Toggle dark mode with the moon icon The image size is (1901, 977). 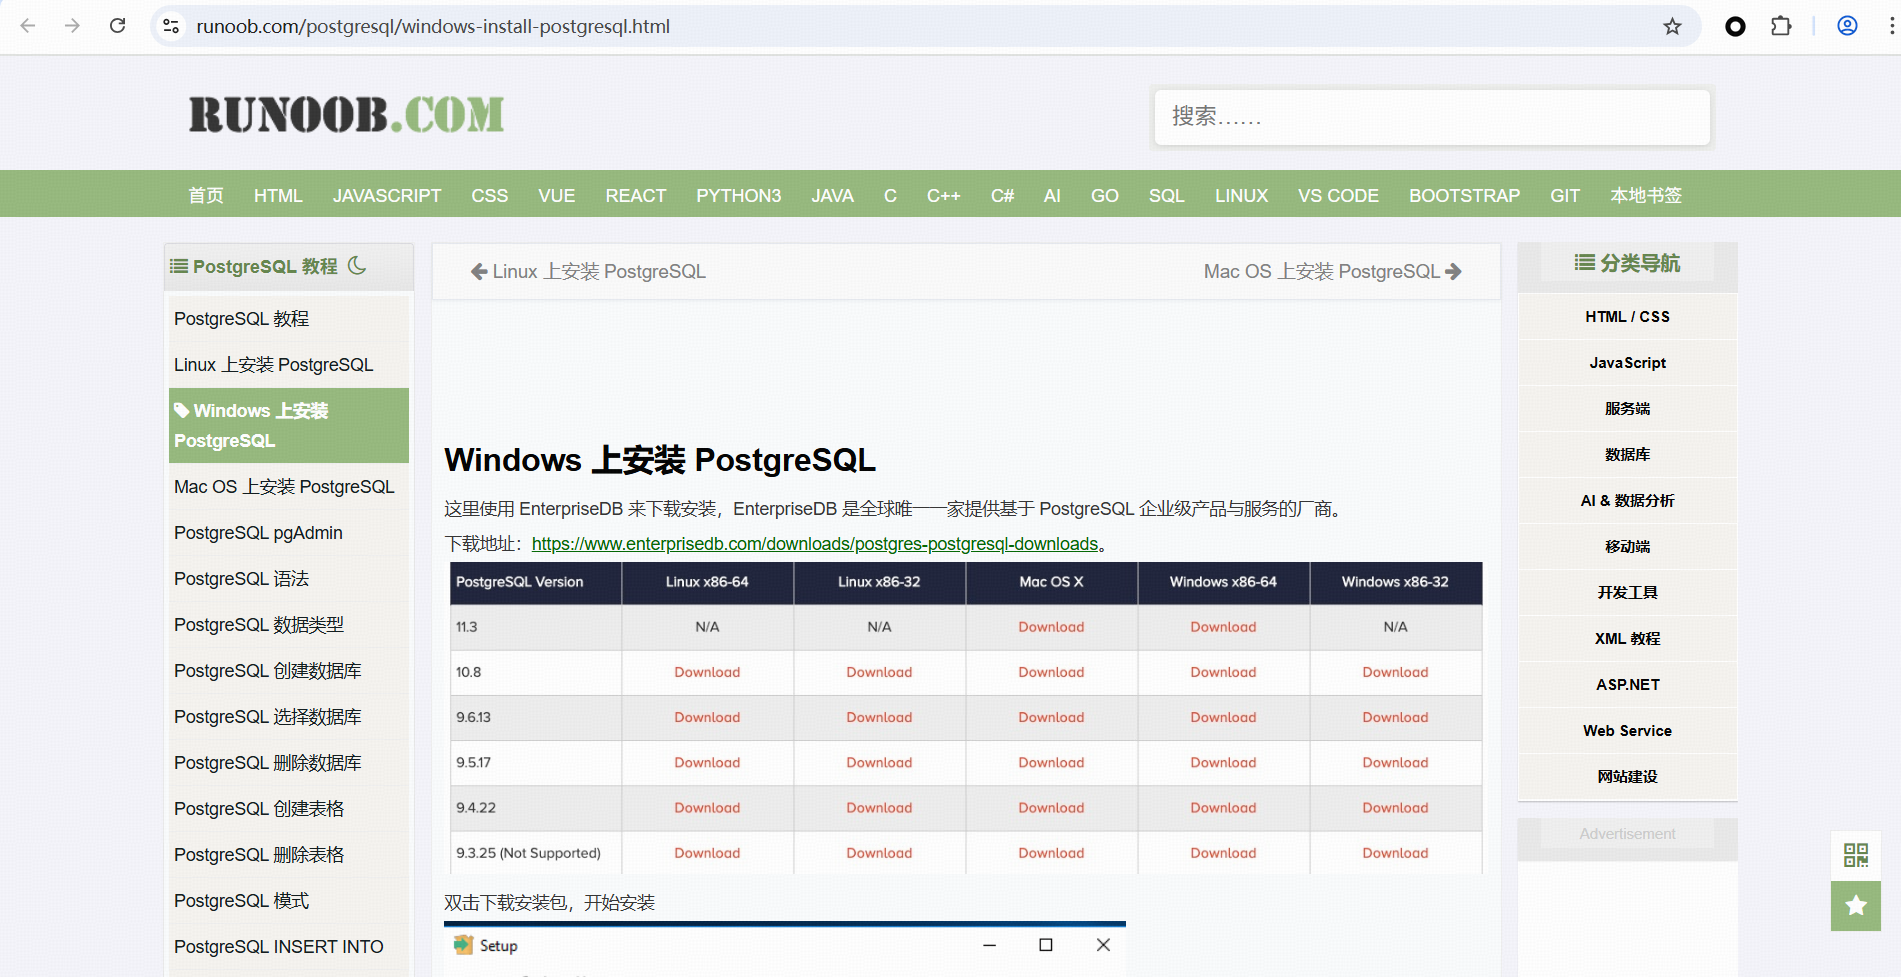point(357,266)
